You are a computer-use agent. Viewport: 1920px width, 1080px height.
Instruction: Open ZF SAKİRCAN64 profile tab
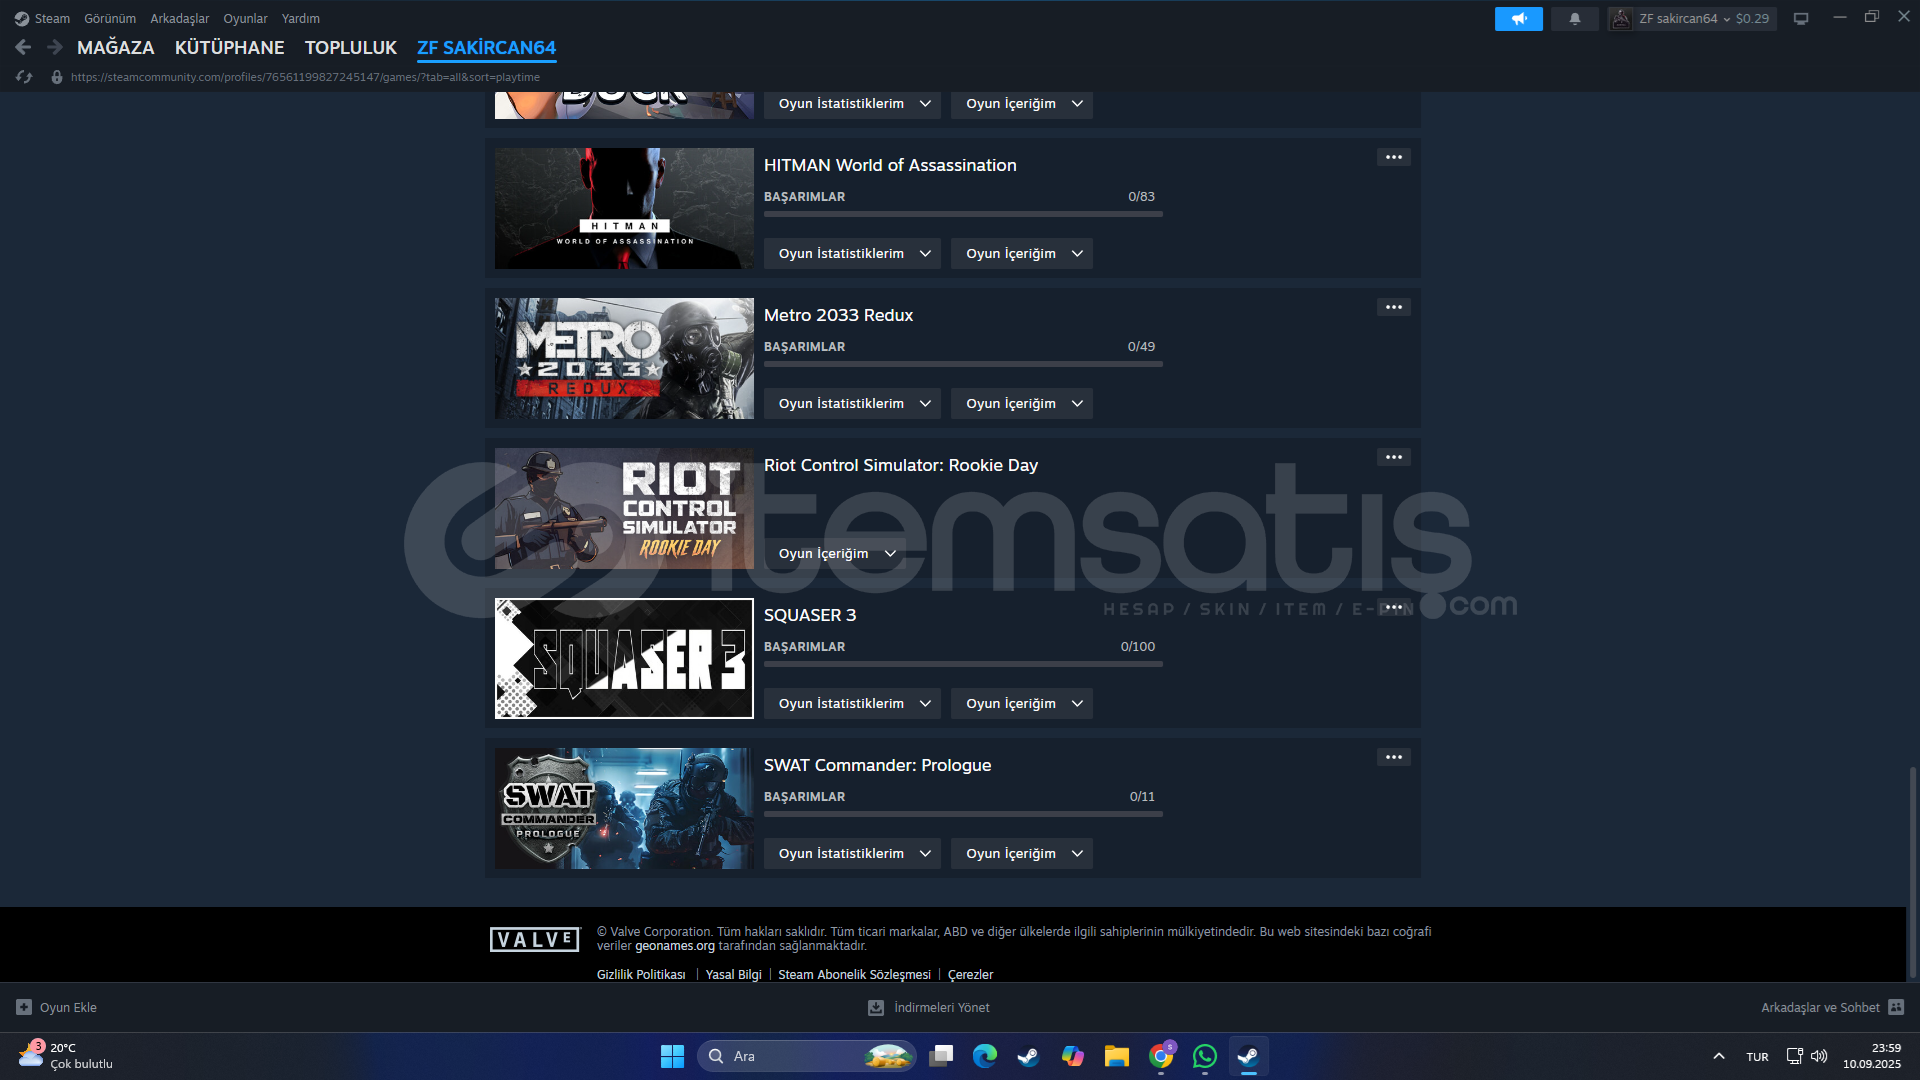pyautogui.click(x=487, y=47)
